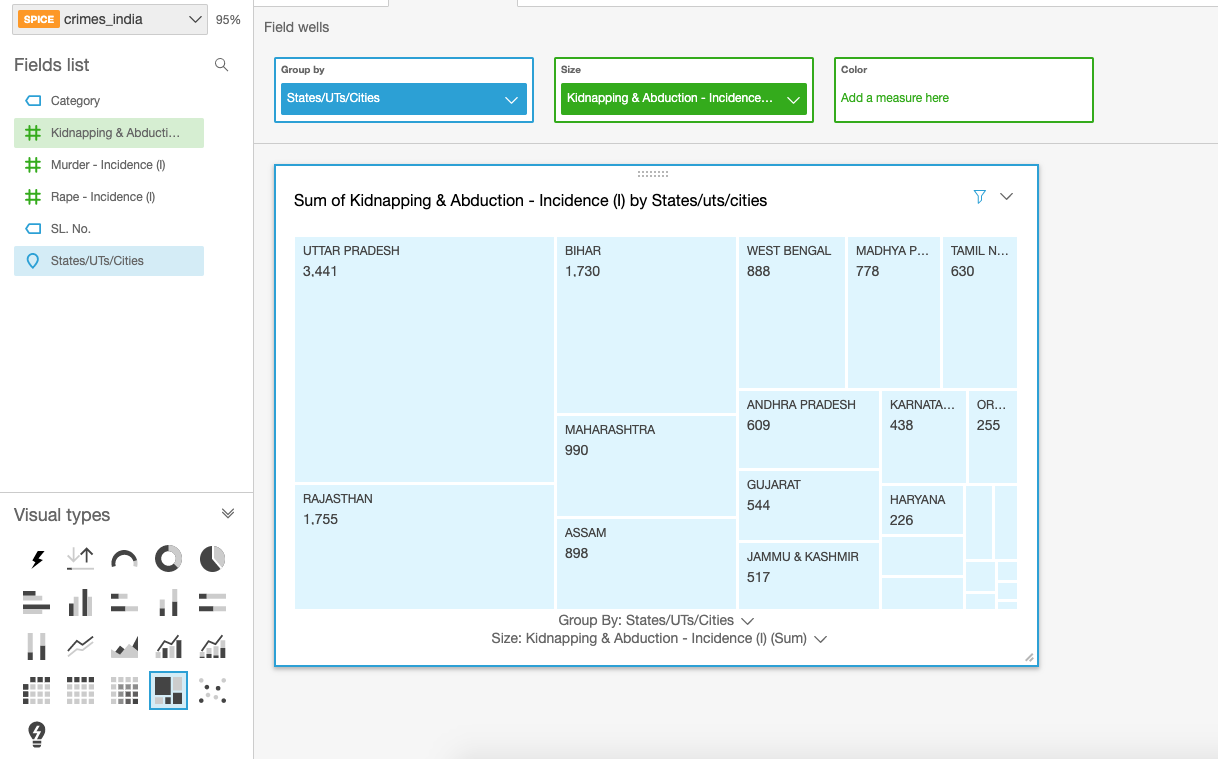Open the Kidnapping & Abduction Size dropdown
1218x759 pixels.
793,99
